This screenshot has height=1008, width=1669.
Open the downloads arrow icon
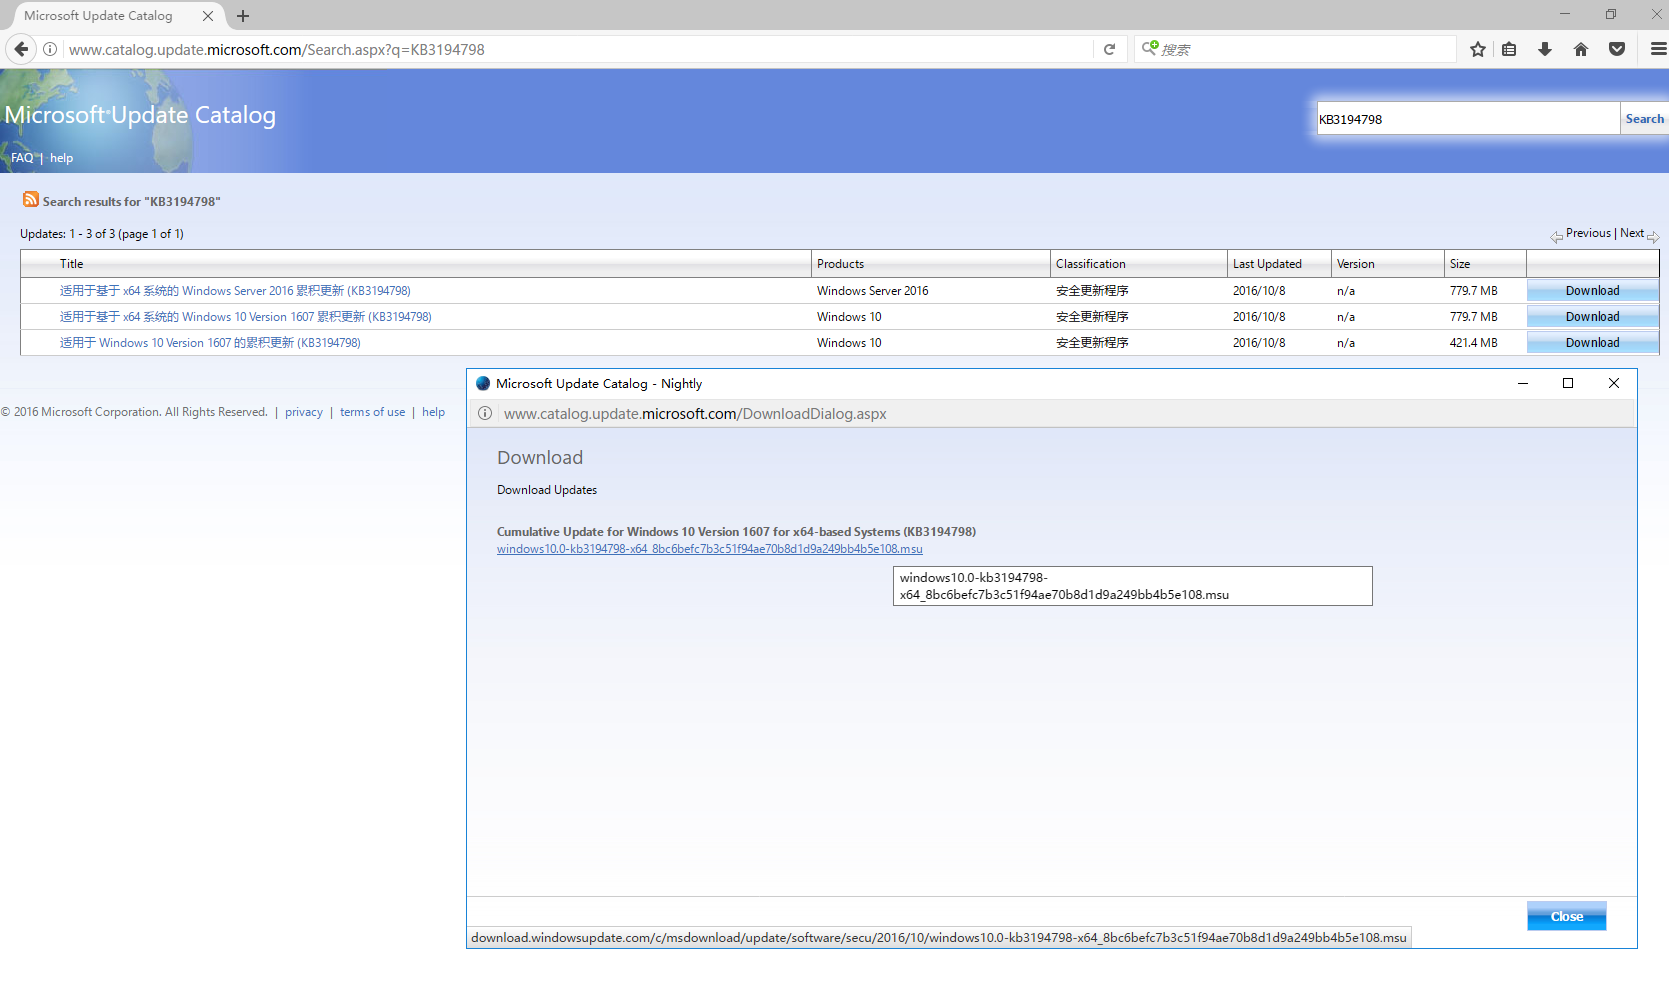click(1545, 49)
